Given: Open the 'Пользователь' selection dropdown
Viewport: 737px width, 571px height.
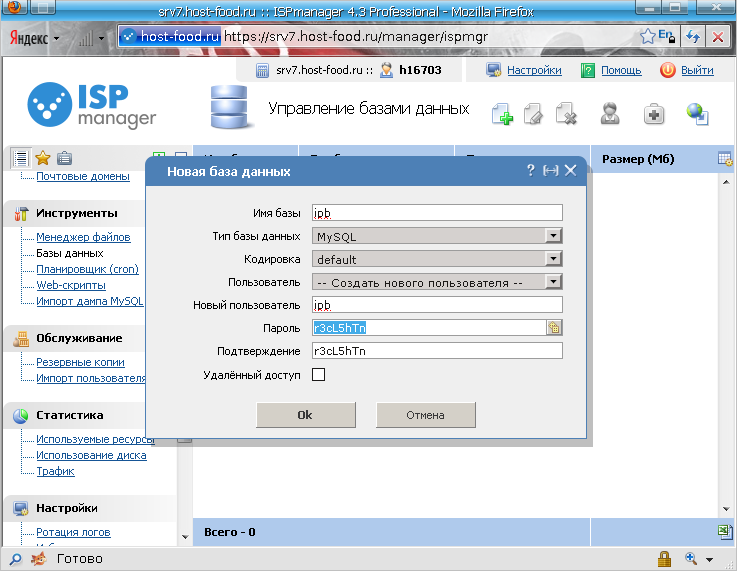Looking at the screenshot, I should point(437,282).
